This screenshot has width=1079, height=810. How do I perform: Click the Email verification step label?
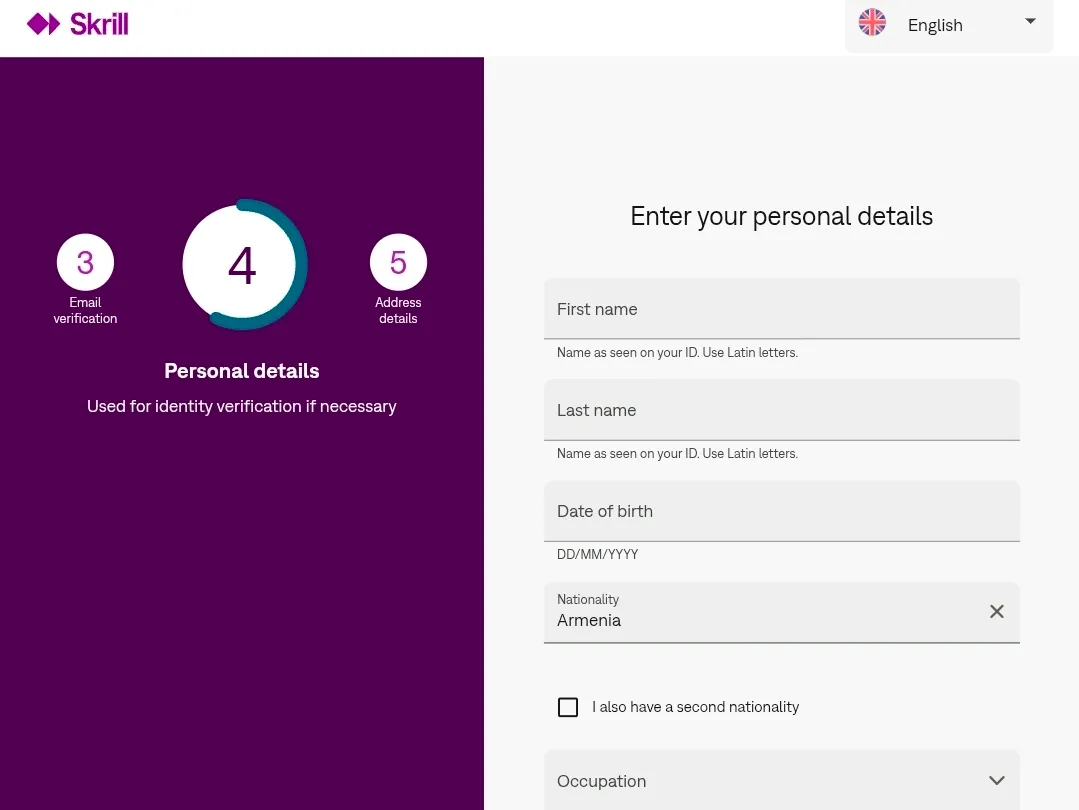(x=85, y=310)
